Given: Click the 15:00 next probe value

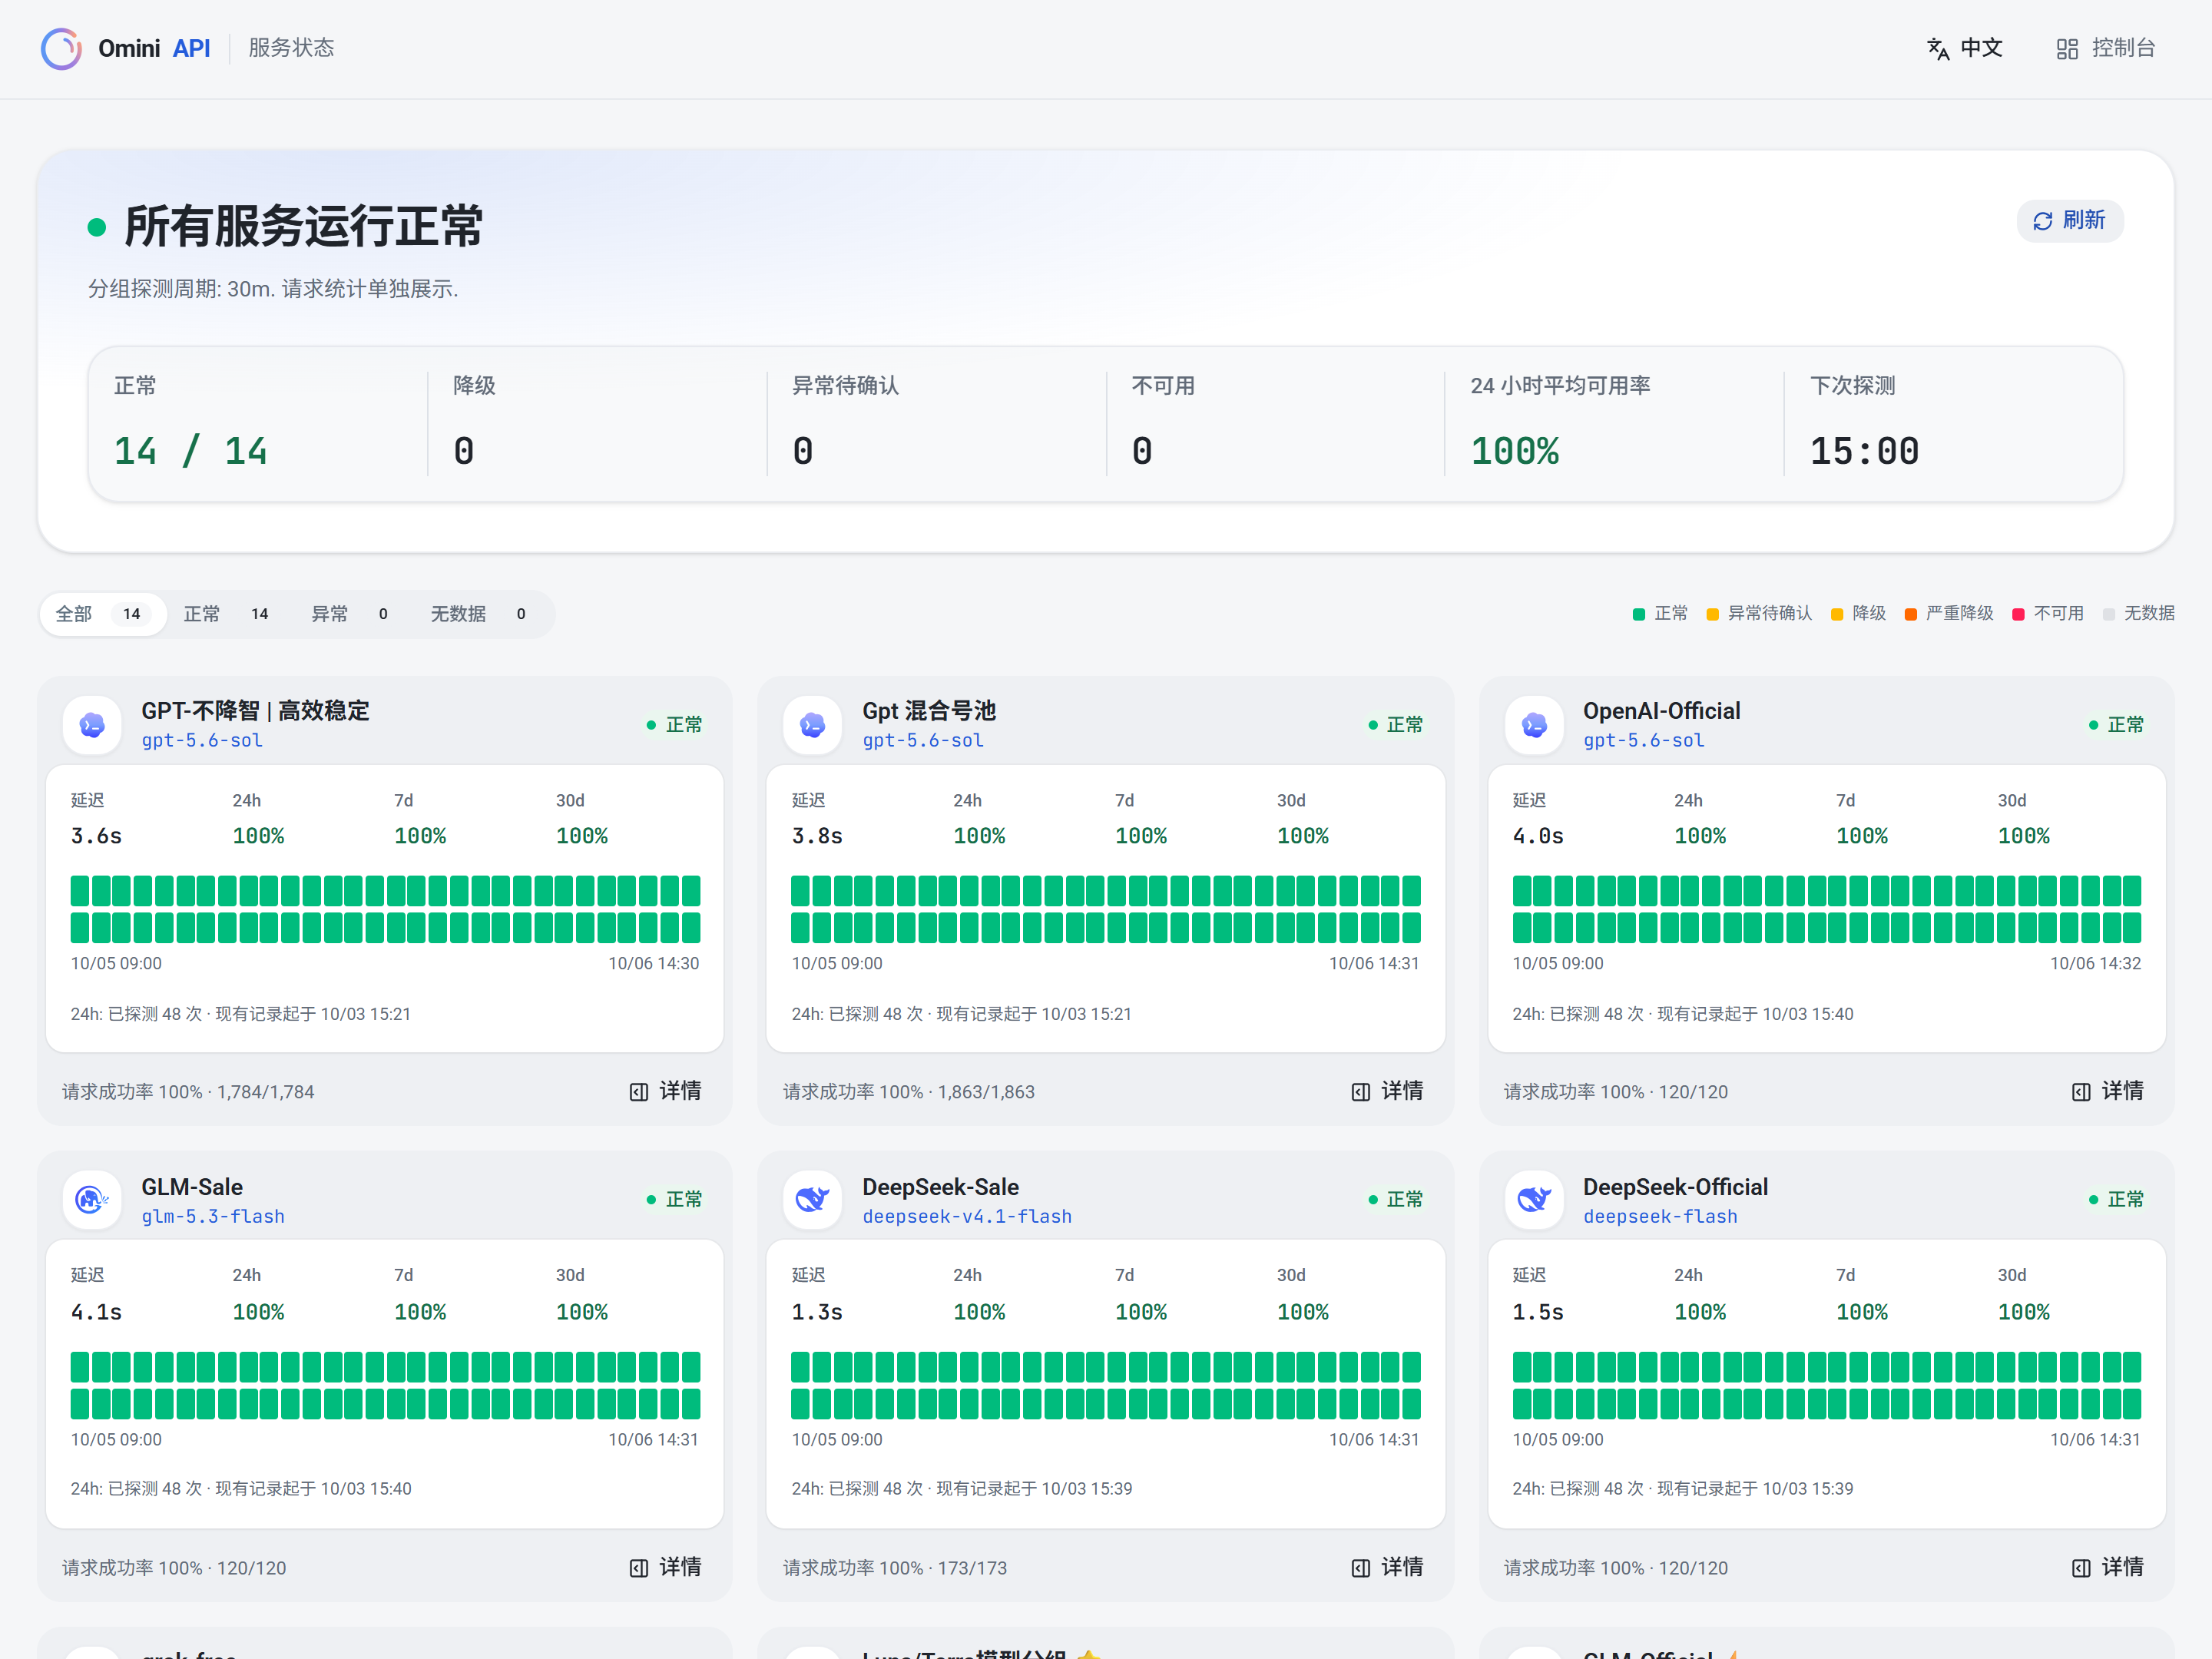Looking at the screenshot, I should click(1864, 452).
